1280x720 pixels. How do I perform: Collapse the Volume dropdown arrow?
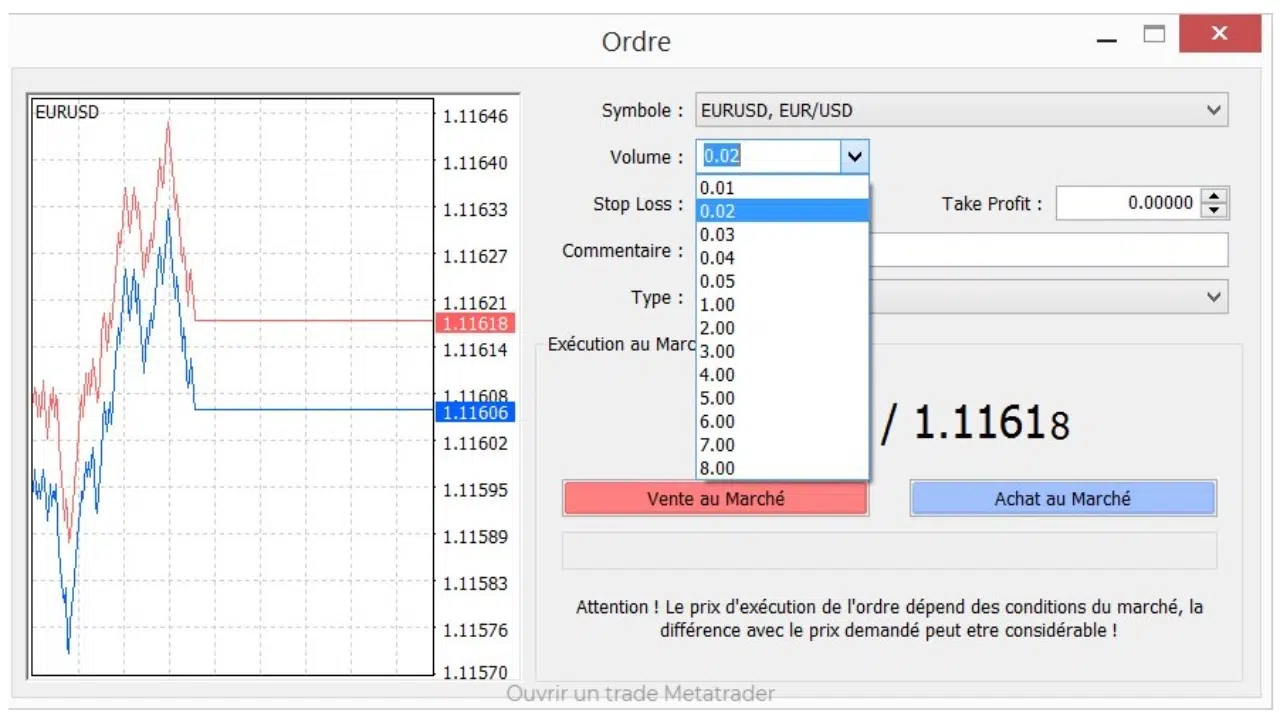[x=854, y=157]
